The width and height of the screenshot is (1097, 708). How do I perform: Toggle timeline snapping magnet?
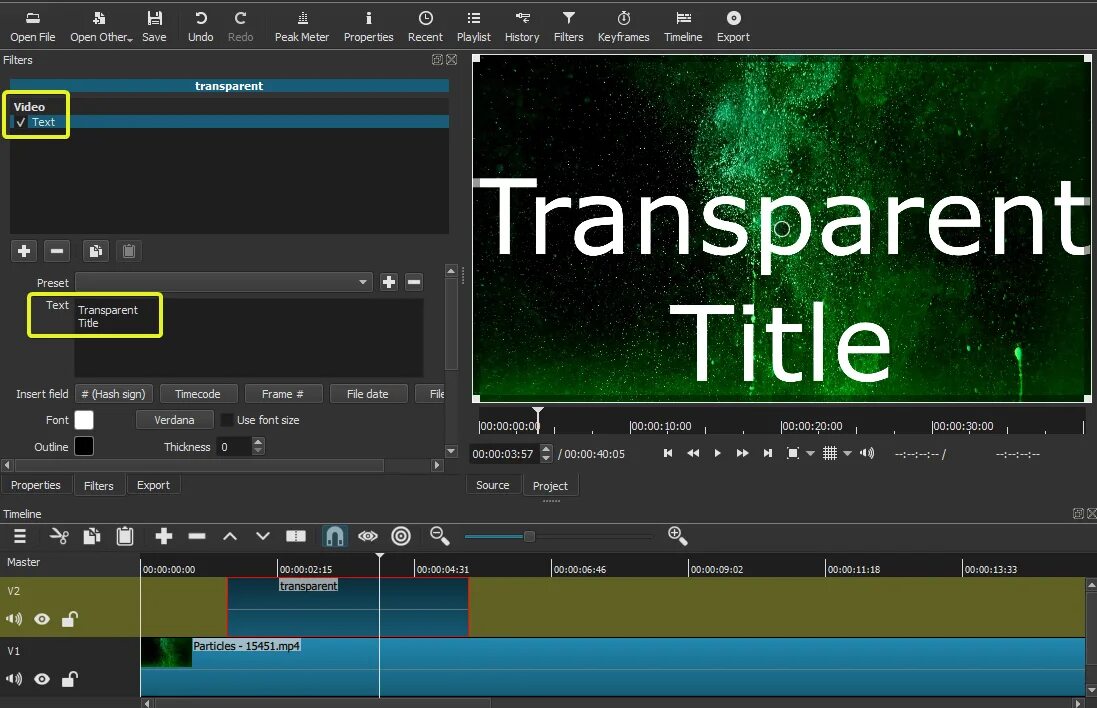click(334, 537)
